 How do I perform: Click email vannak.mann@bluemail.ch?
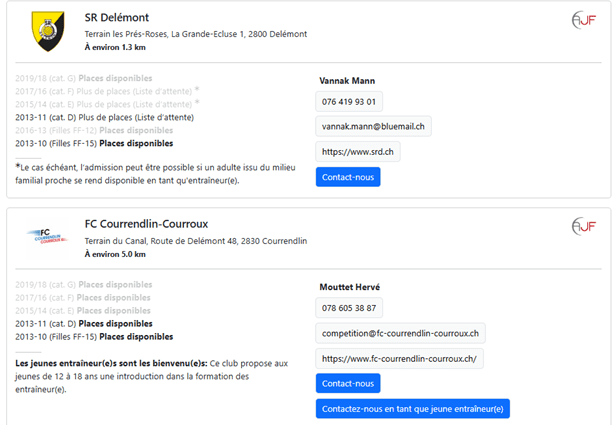(373, 126)
